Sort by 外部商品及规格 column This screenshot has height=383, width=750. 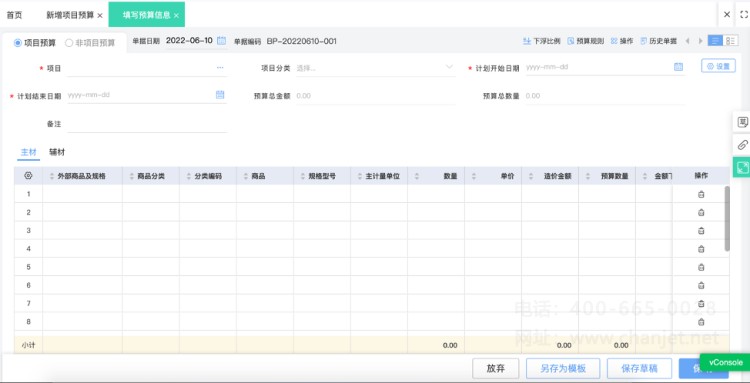(52, 176)
